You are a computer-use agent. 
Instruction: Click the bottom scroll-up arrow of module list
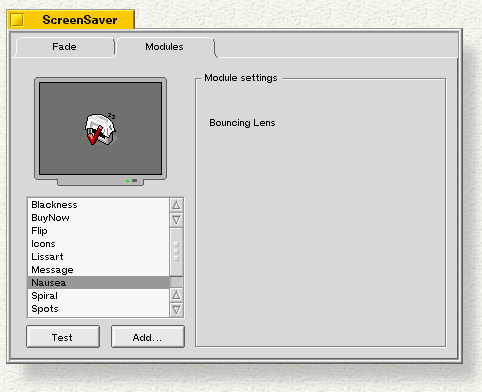tap(176, 295)
